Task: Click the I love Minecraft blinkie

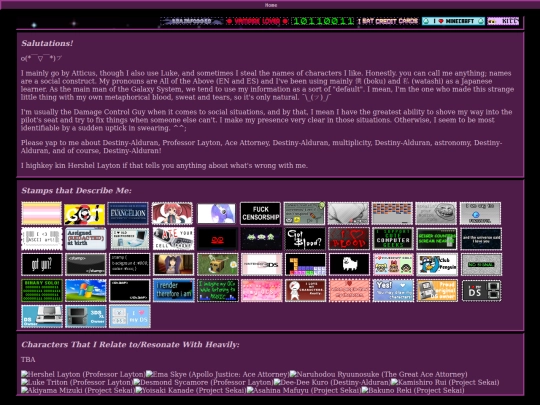Action: 453,21
